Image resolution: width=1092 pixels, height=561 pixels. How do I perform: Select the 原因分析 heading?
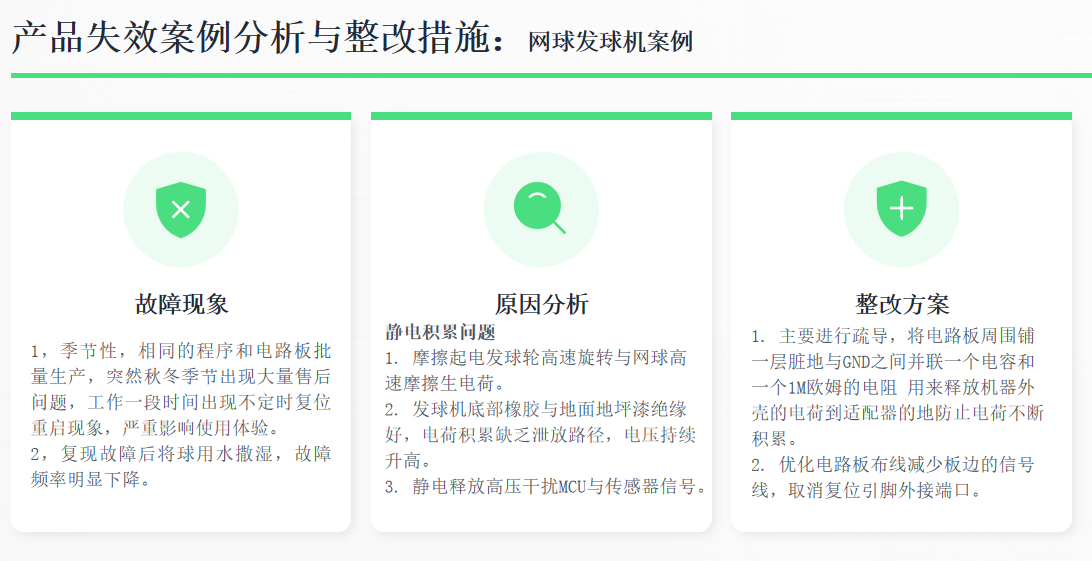click(541, 304)
